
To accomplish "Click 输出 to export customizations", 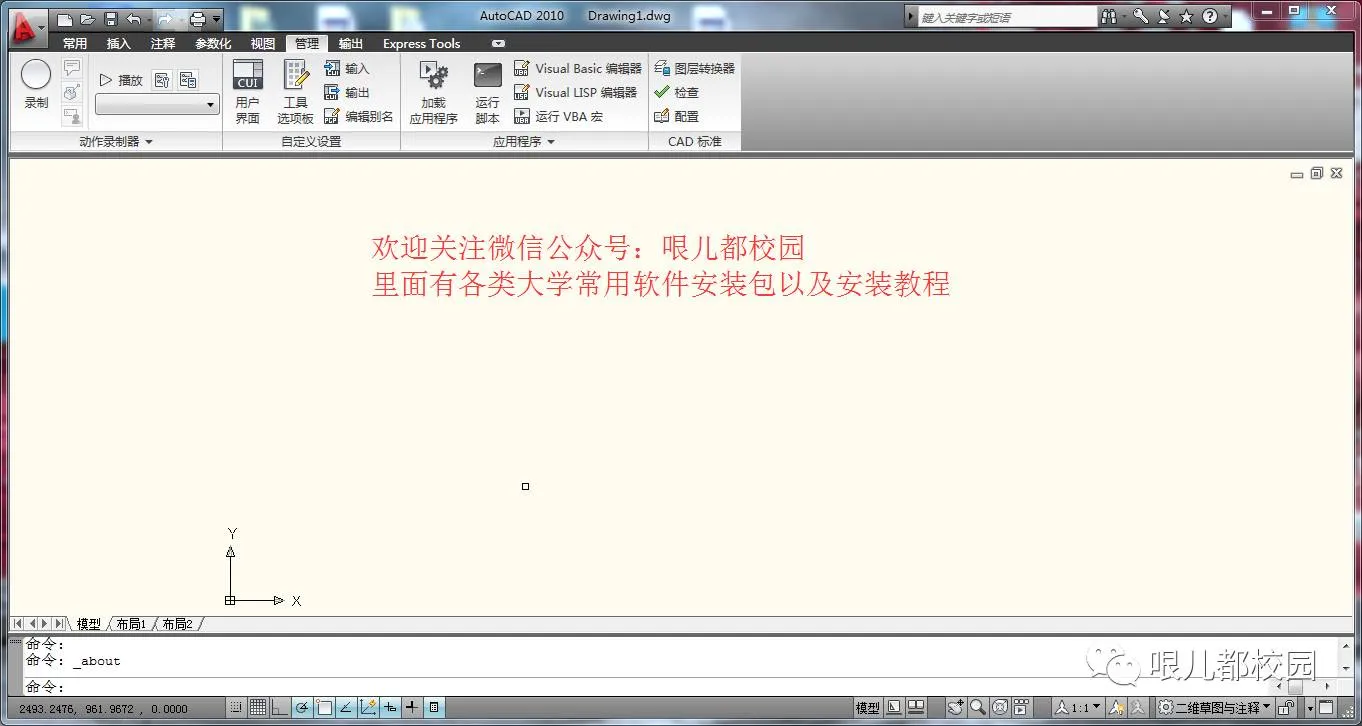I will [347, 92].
